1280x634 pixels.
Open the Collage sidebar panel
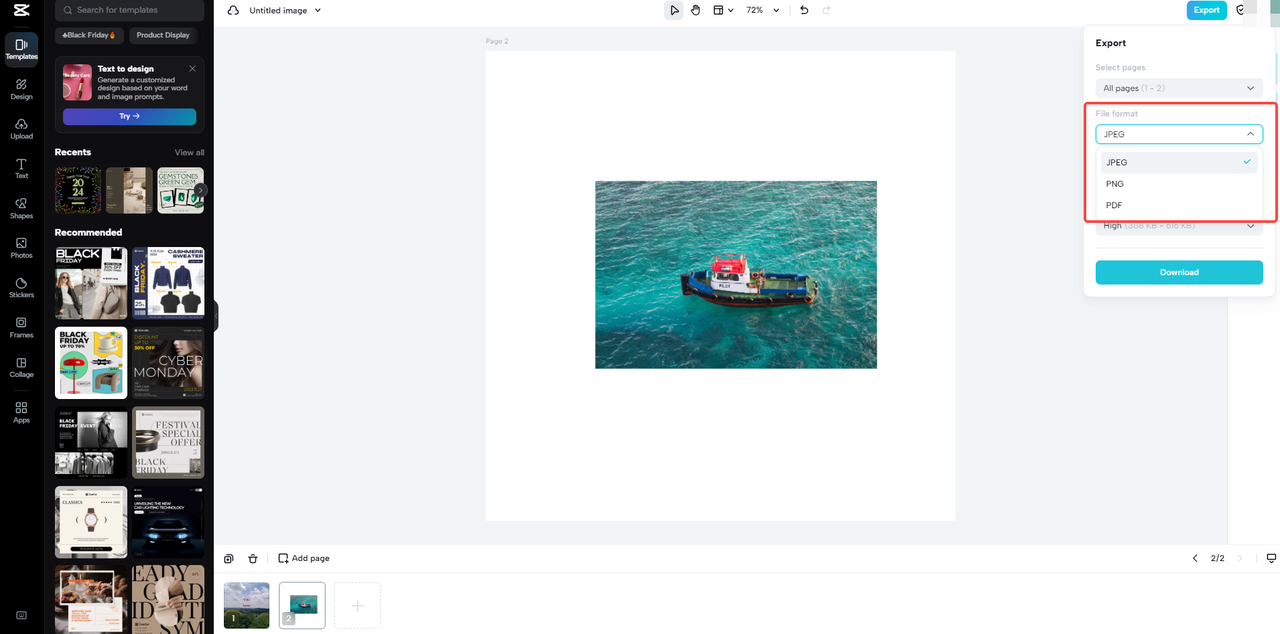tap(21, 367)
